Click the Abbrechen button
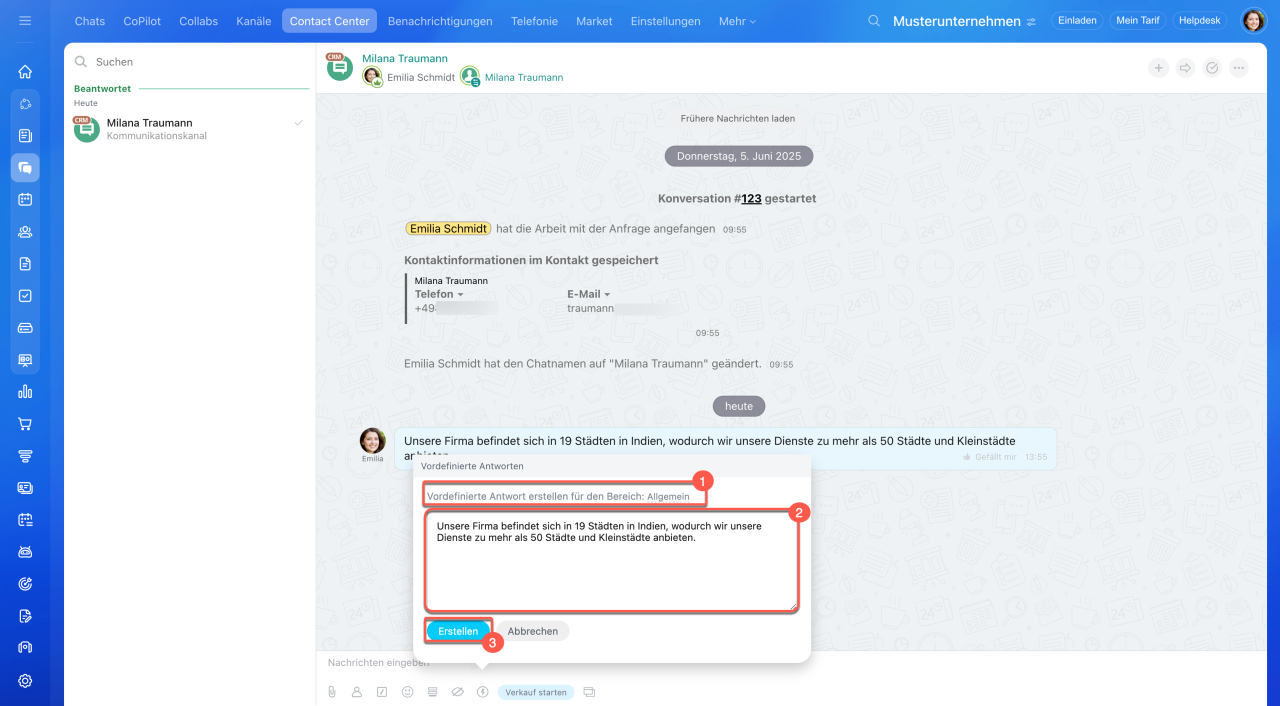 pos(533,631)
